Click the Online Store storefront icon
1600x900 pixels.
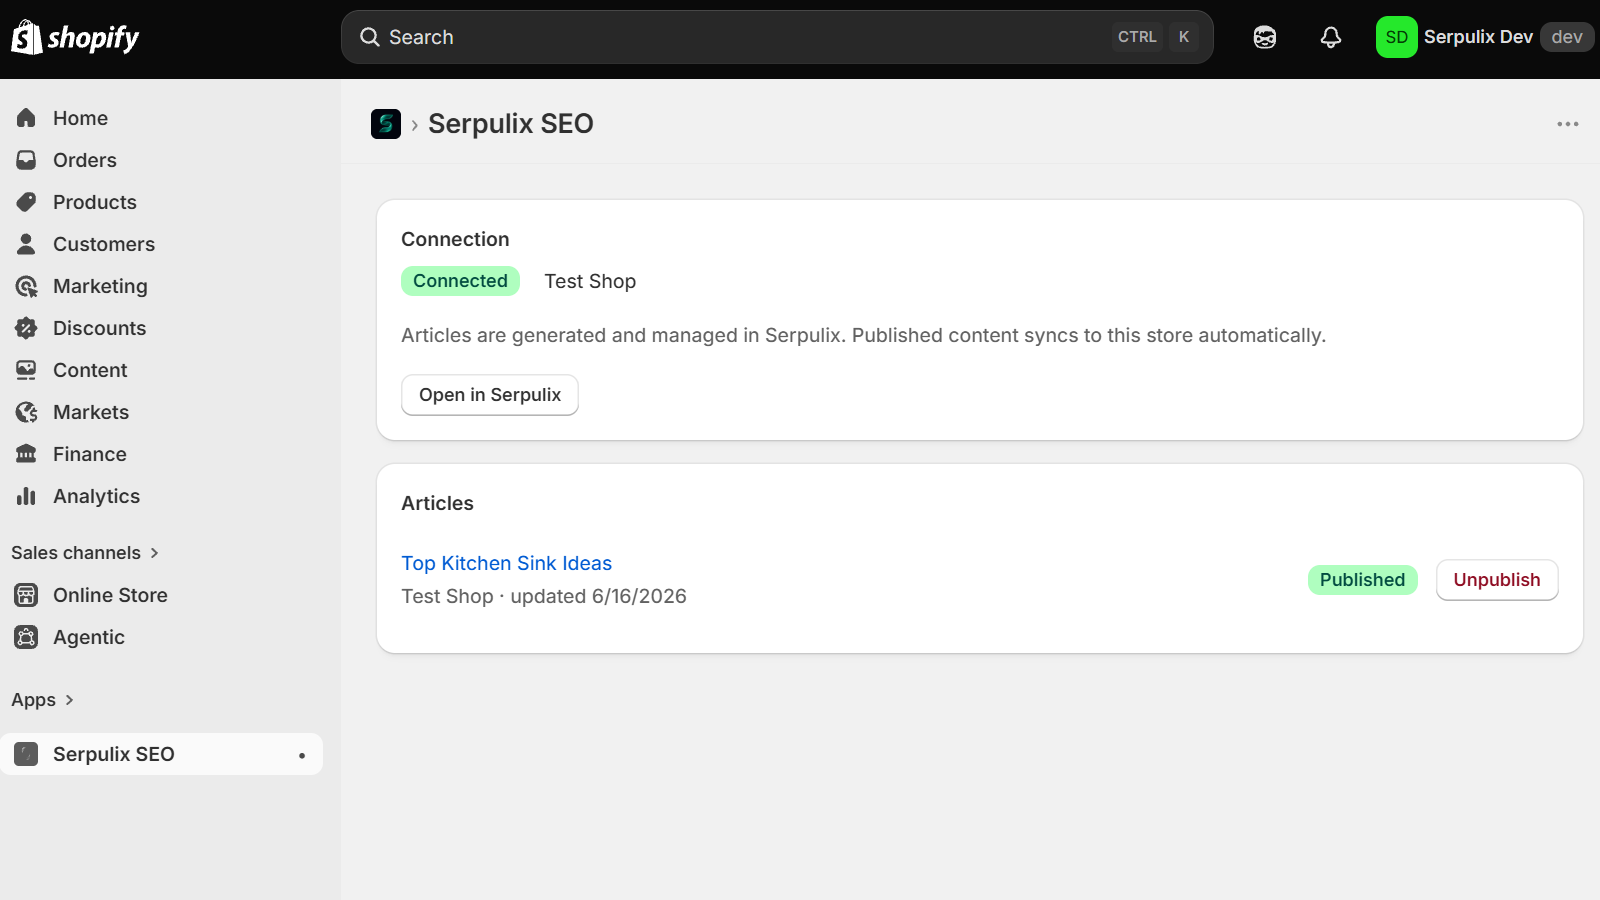(x=27, y=595)
